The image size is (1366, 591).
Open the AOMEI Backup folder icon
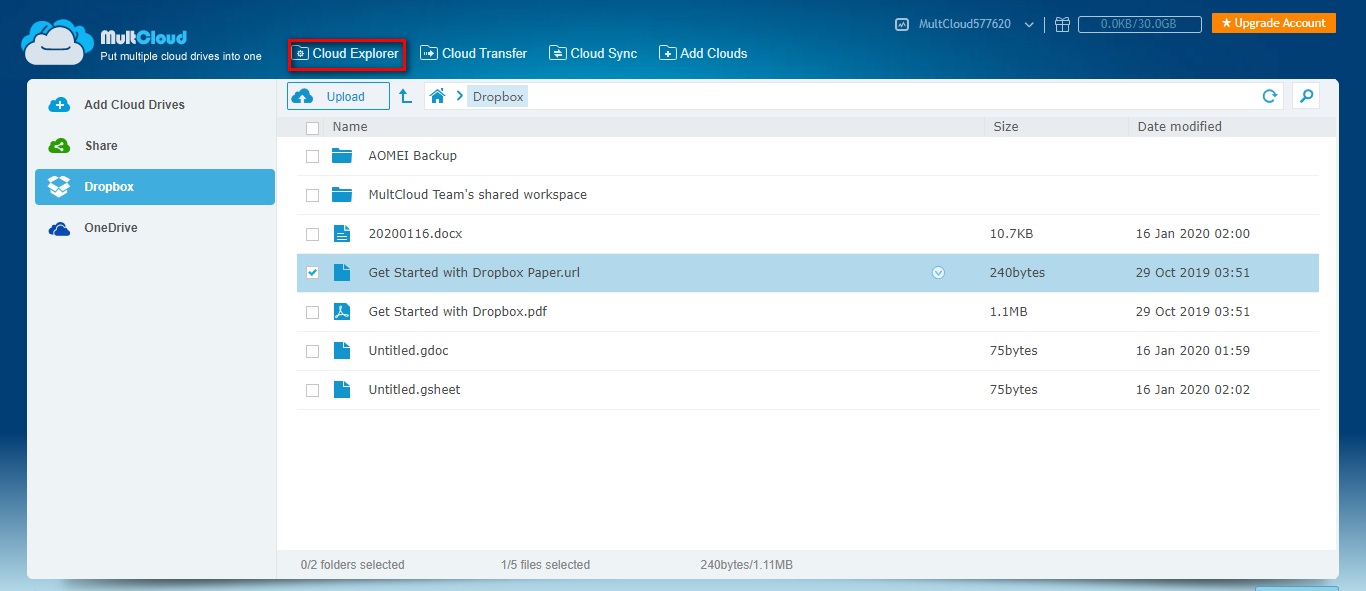click(x=342, y=156)
